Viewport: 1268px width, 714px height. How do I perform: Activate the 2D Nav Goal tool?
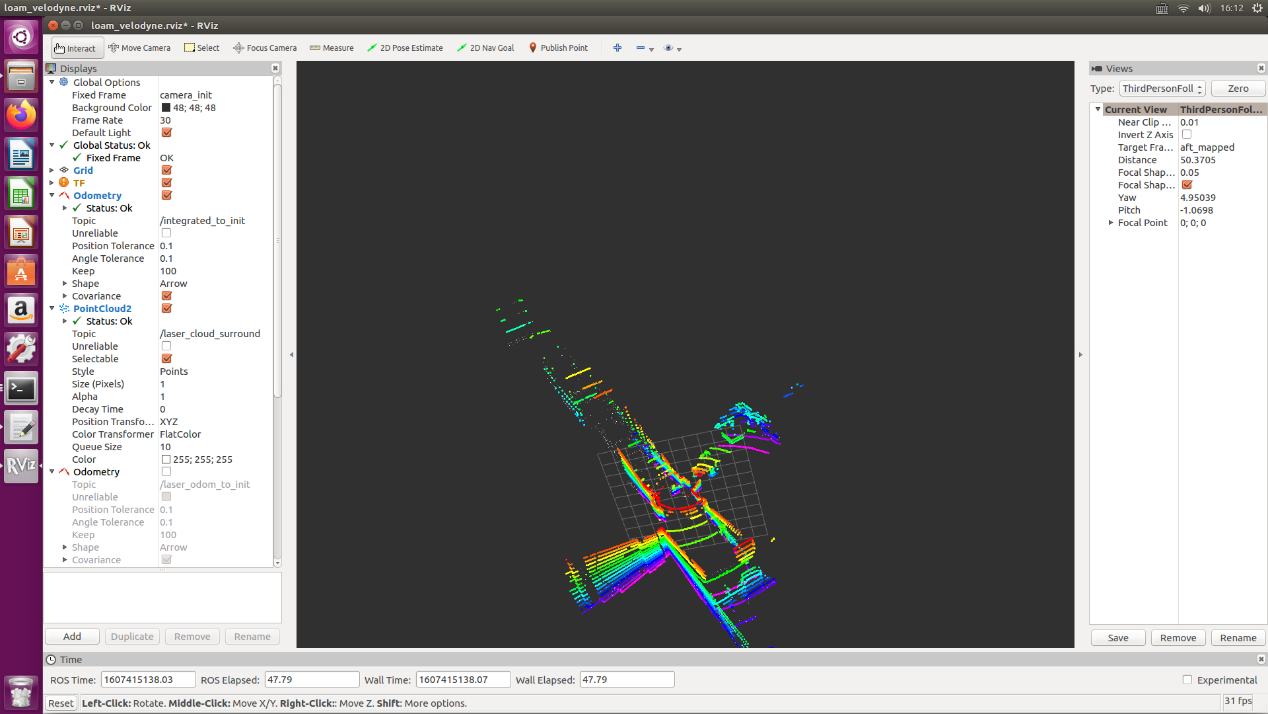click(x=486, y=48)
